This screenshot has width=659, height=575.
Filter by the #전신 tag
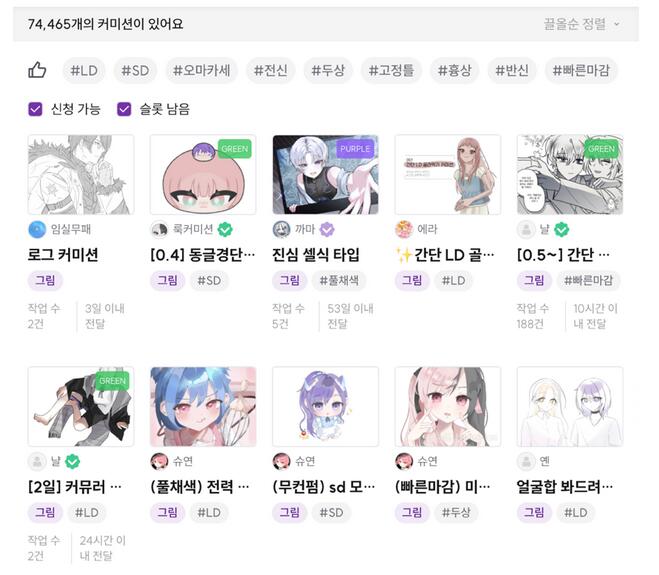[x=271, y=70]
